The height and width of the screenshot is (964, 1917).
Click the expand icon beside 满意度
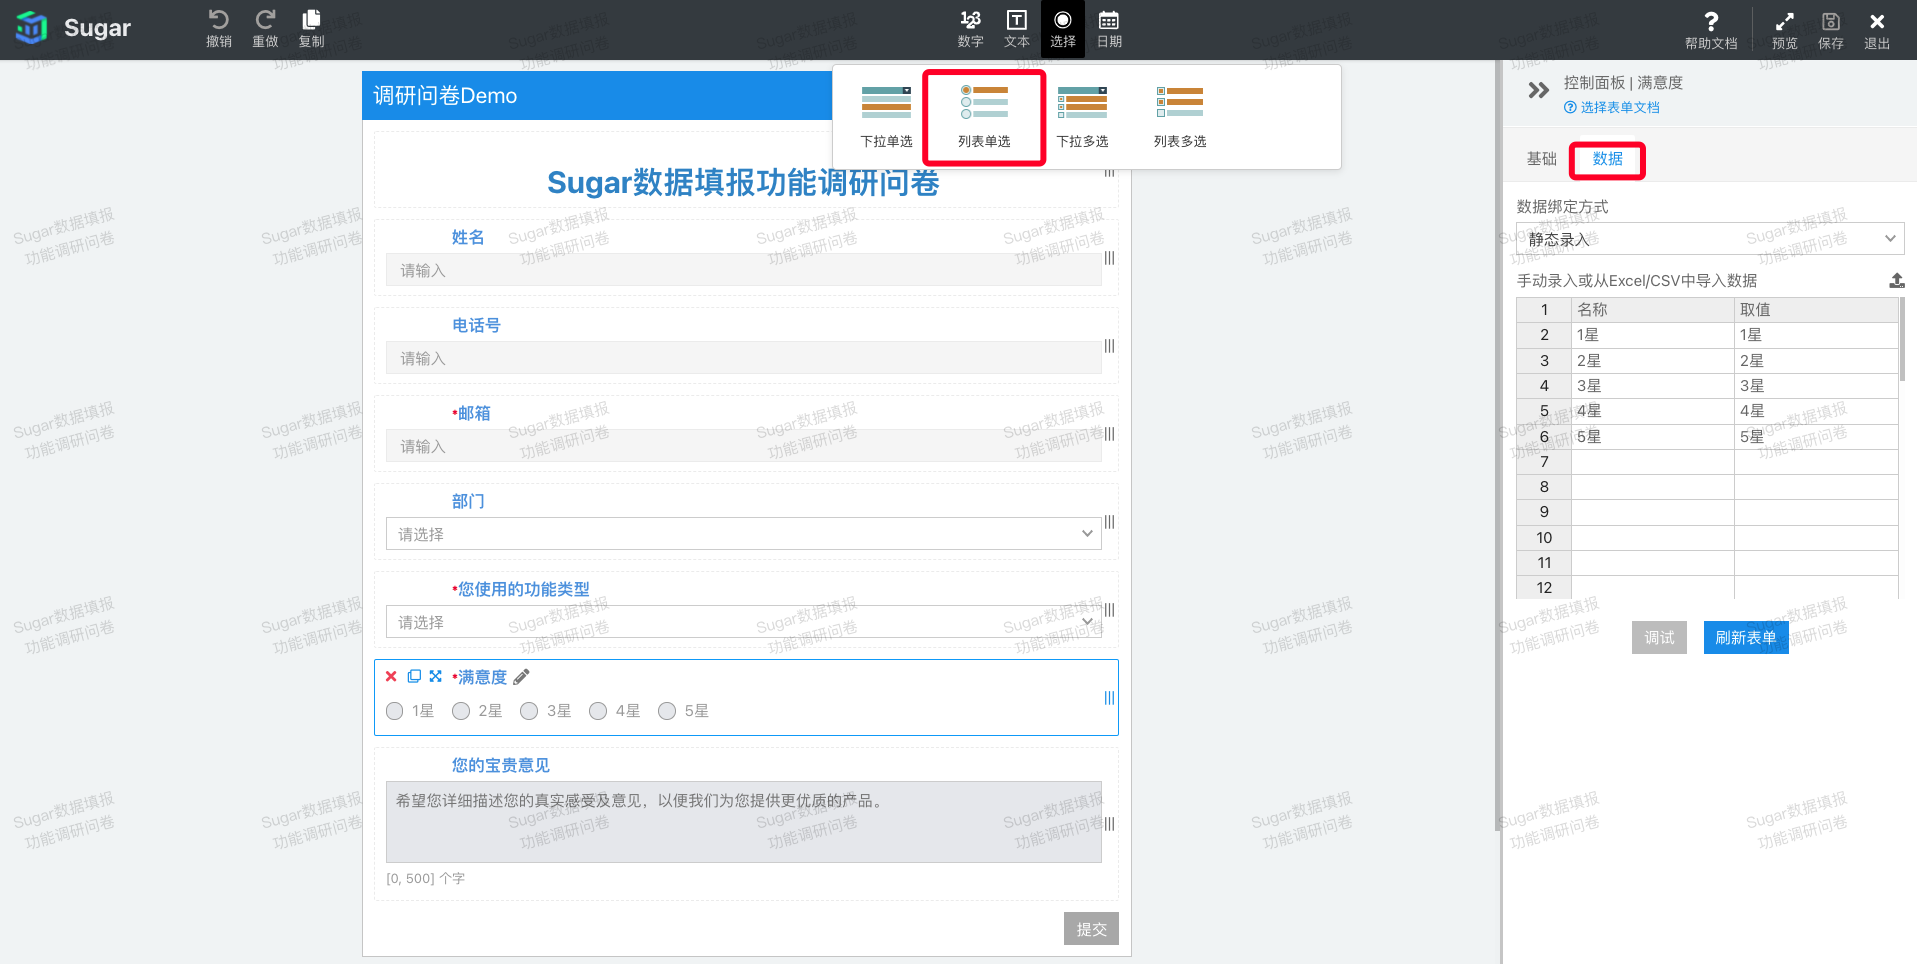pos(435,676)
